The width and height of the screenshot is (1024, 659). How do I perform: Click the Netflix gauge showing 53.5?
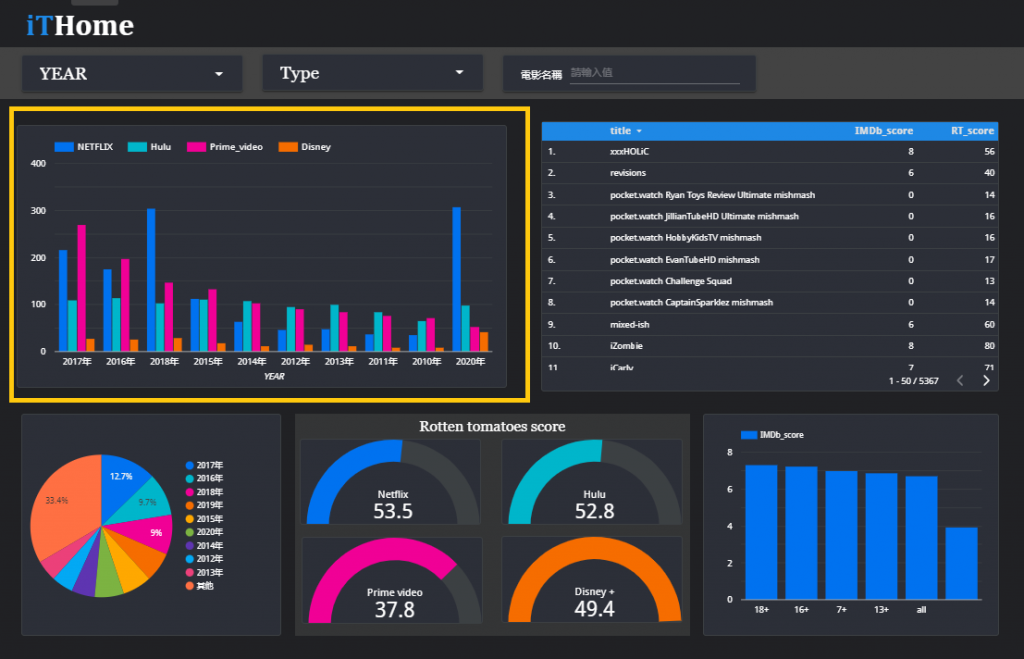coord(391,482)
